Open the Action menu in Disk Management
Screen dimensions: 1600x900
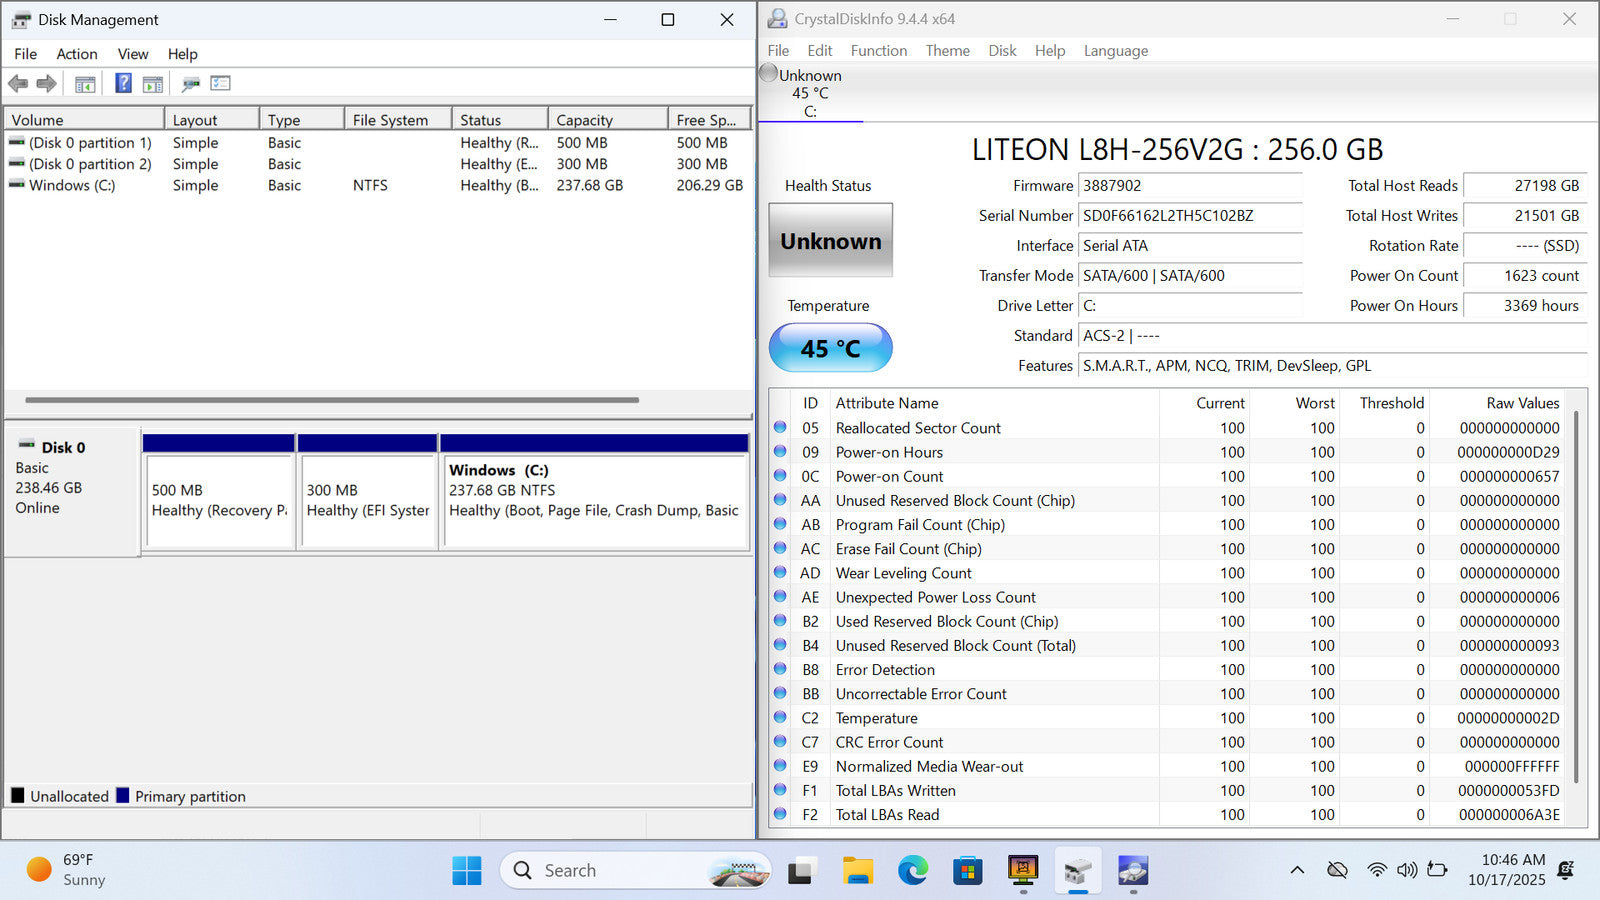(x=76, y=54)
